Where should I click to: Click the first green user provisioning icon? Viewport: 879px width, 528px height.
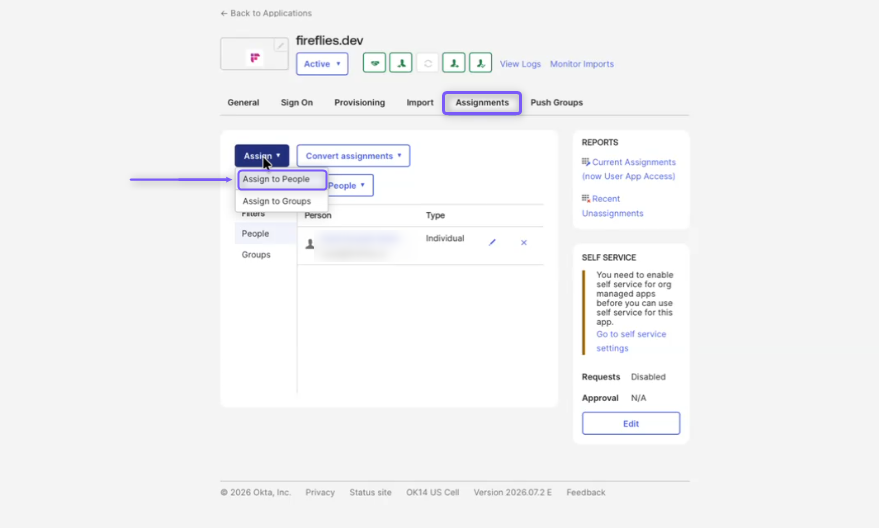[x=401, y=63]
